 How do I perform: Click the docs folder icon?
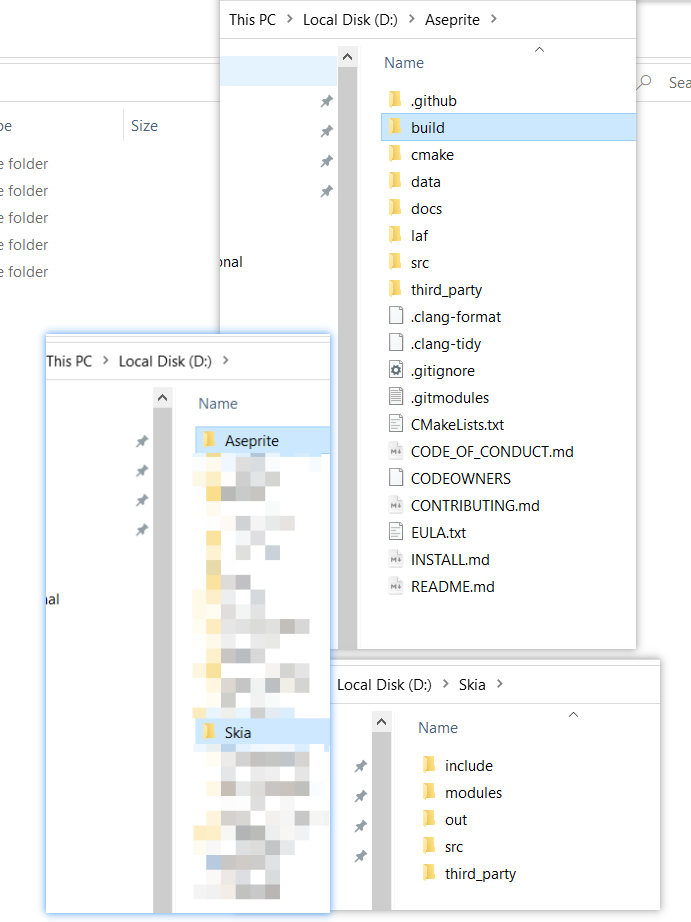tap(395, 208)
